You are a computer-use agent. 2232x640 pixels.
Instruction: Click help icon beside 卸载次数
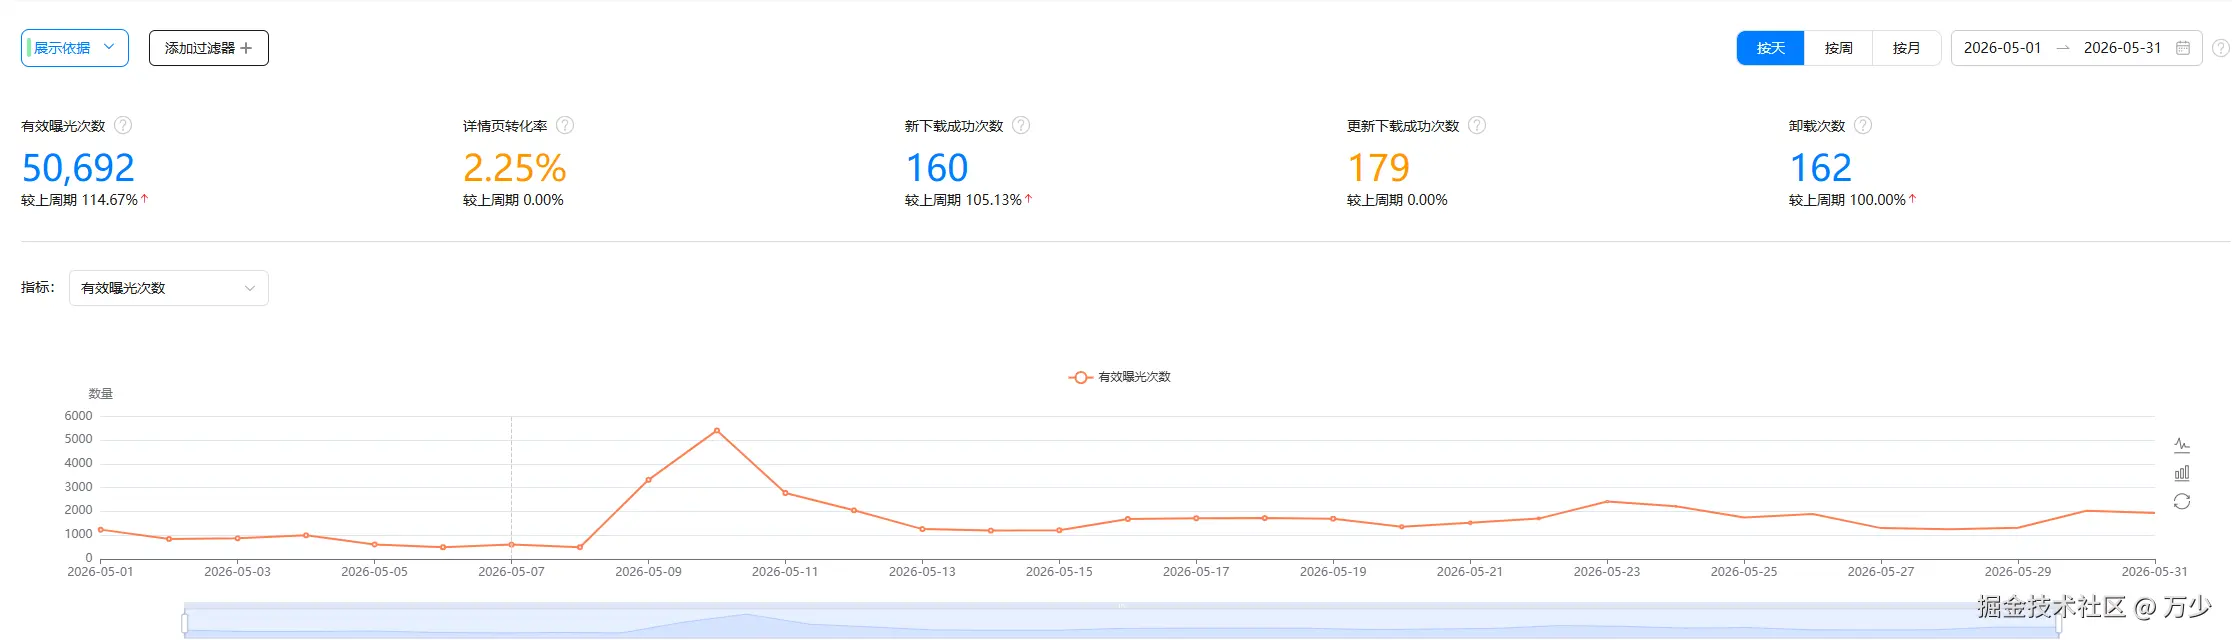click(1863, 125)
